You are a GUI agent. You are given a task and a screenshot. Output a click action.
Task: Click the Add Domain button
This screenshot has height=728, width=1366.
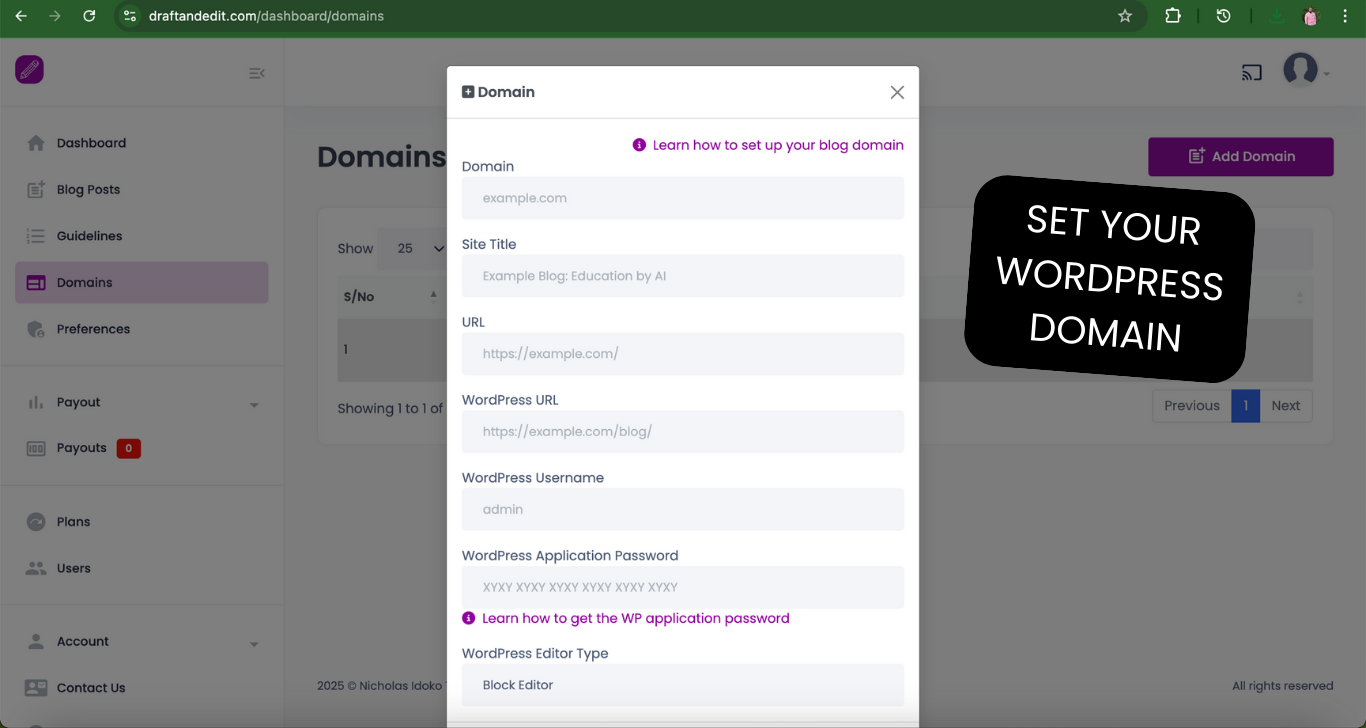point(1241,157)
